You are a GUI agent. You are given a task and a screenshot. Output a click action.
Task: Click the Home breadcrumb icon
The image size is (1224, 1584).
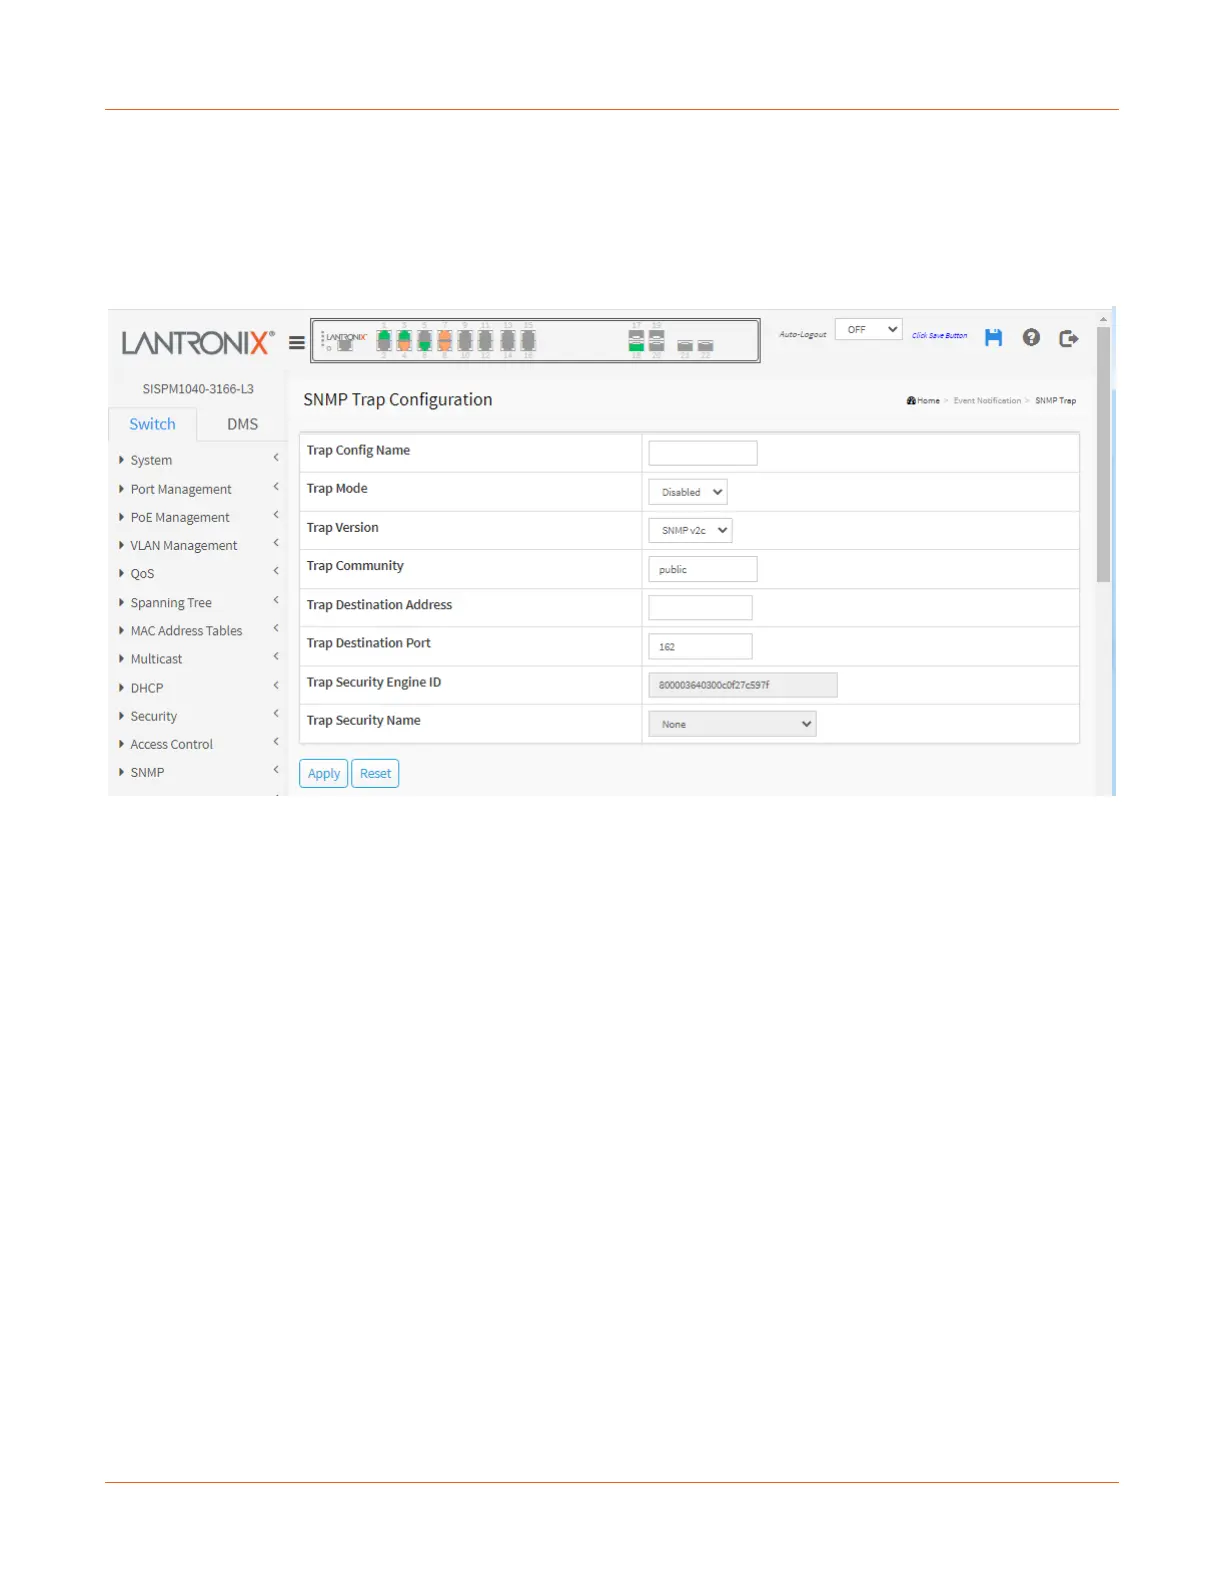point(911,401)
